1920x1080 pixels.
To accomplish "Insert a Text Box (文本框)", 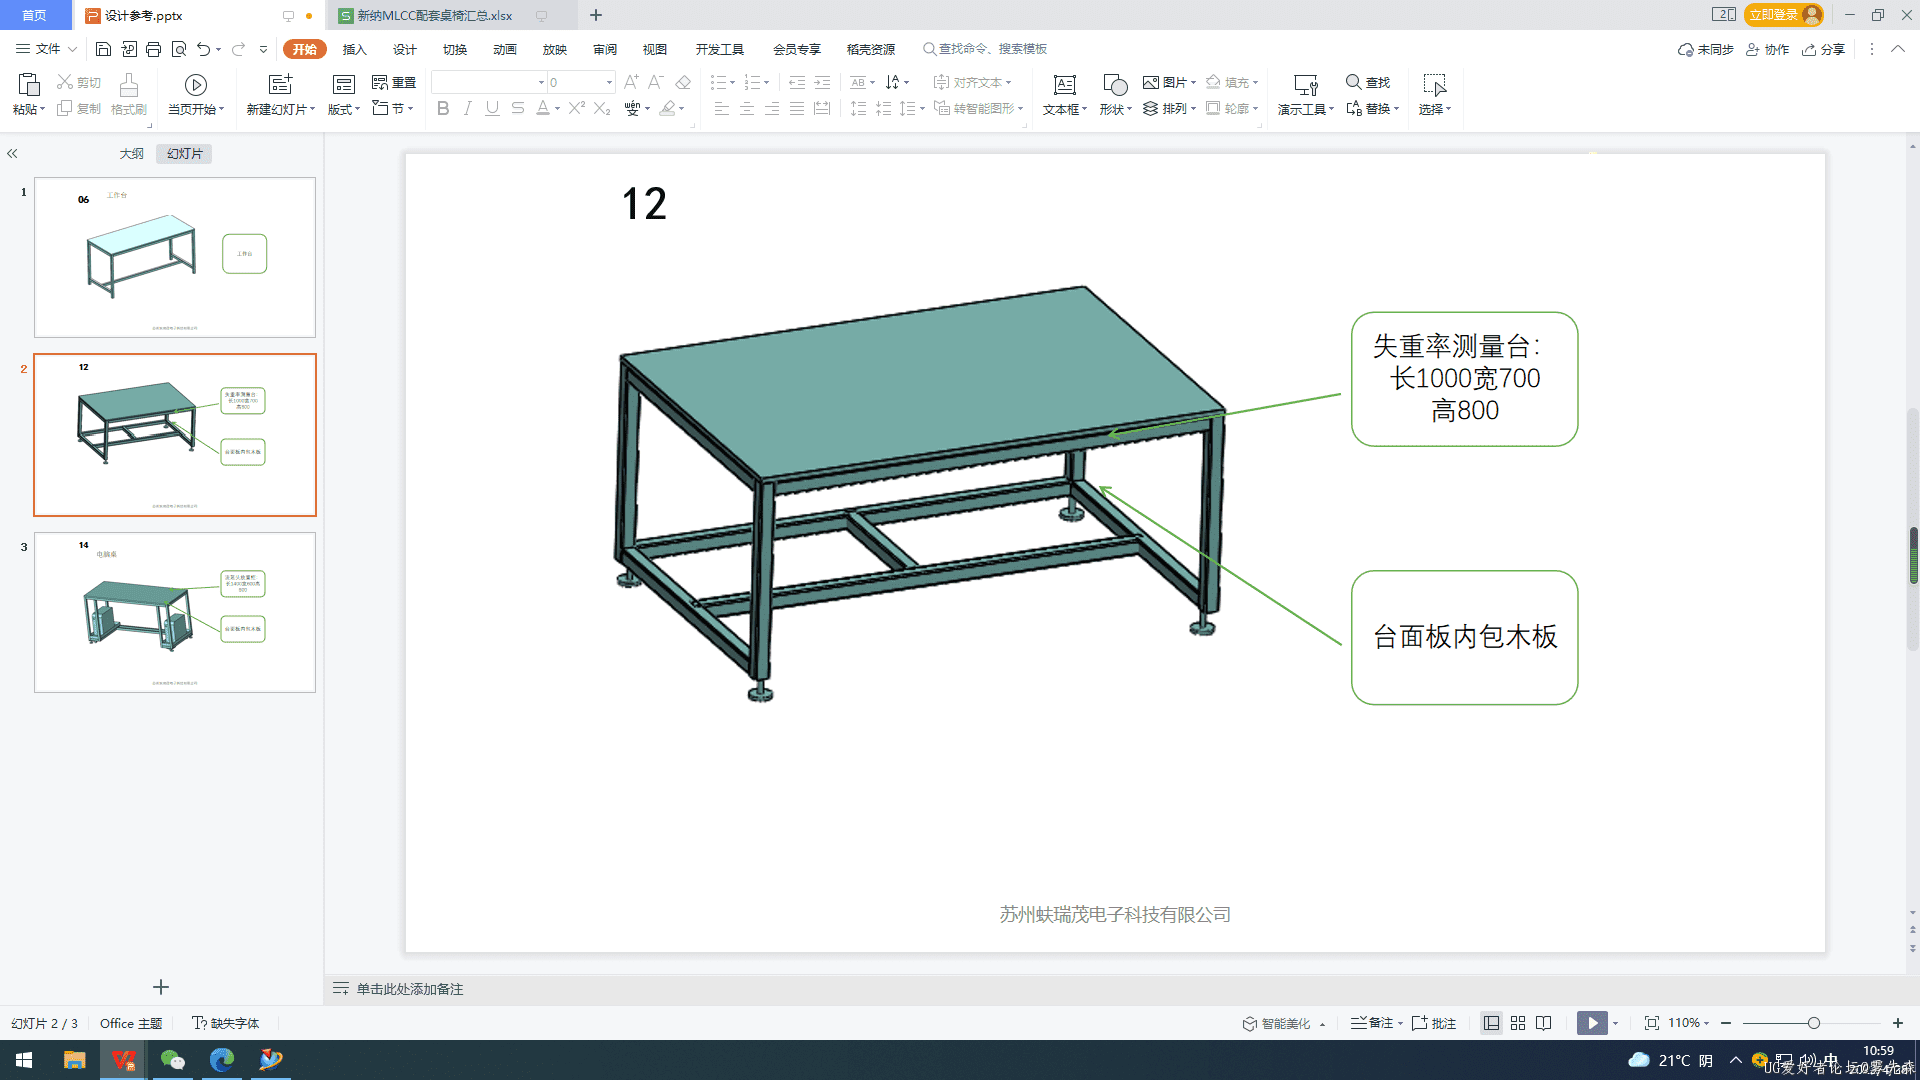I will point(1065,95).
